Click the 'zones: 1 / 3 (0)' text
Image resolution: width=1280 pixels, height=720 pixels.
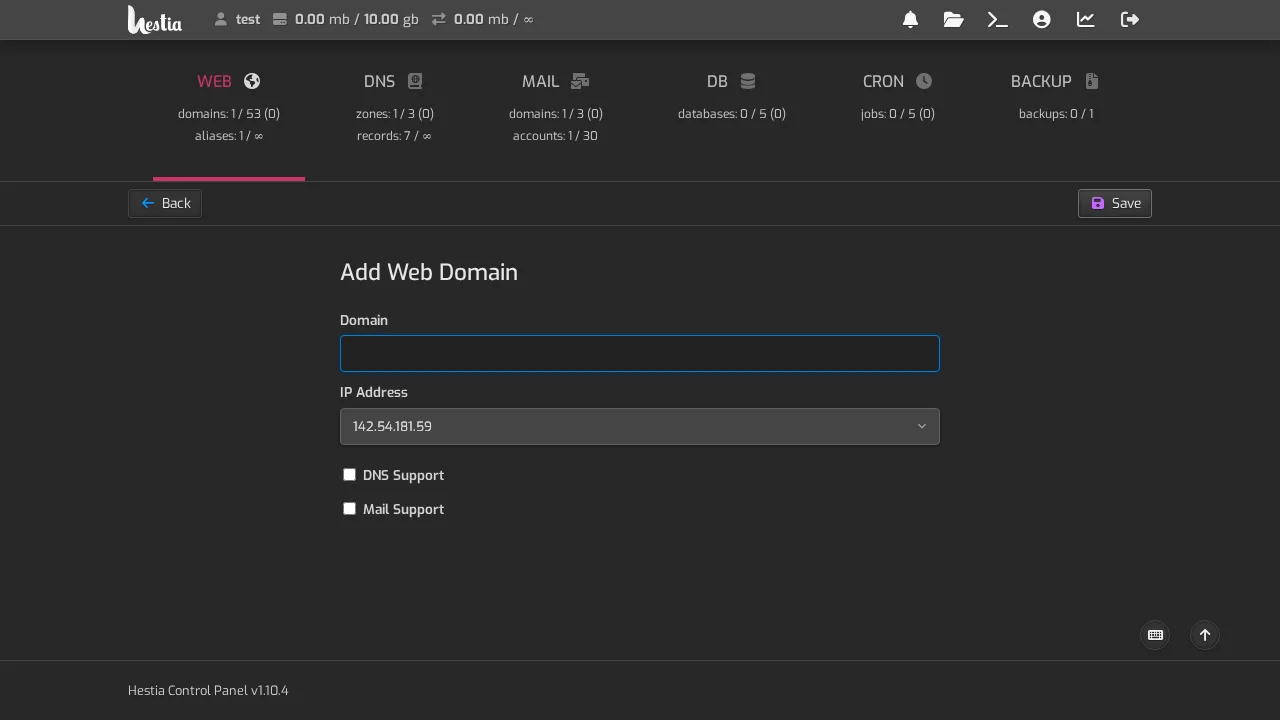[395, 114]
